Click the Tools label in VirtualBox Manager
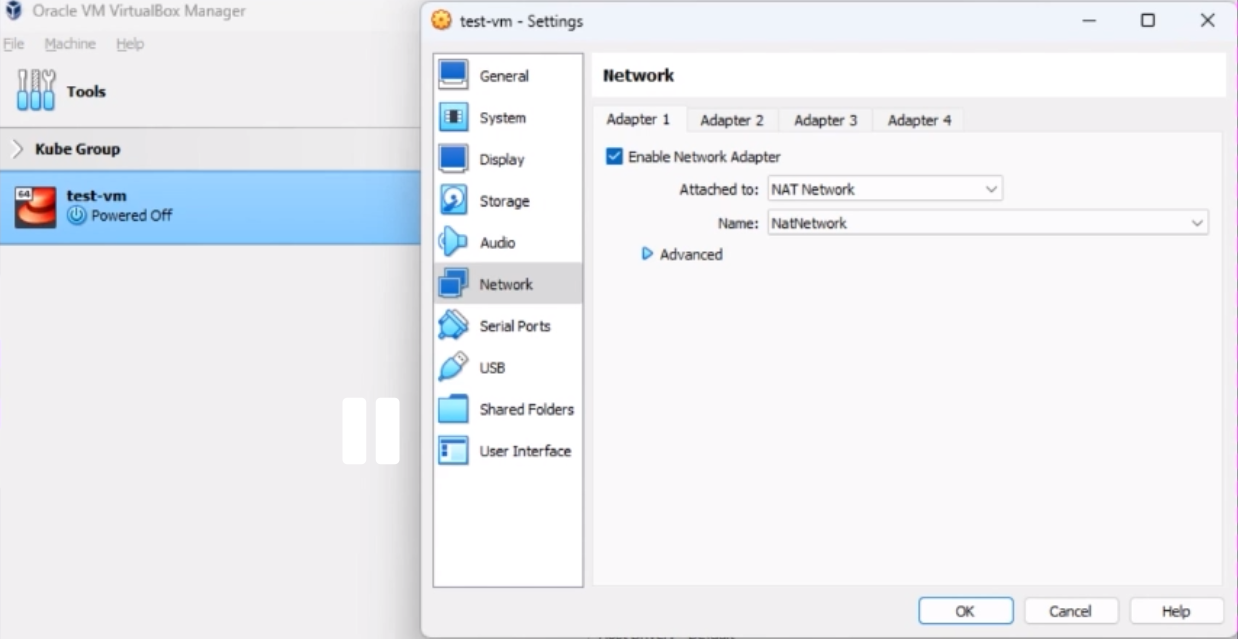The image size is (1238, 639). click(x=86, y=91)
